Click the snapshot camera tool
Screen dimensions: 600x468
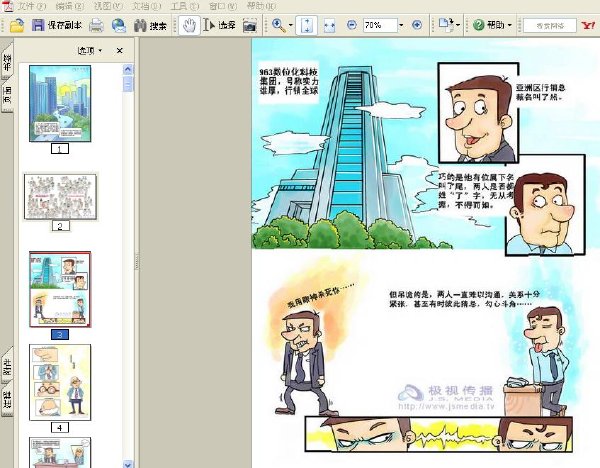tap(249, 26)
